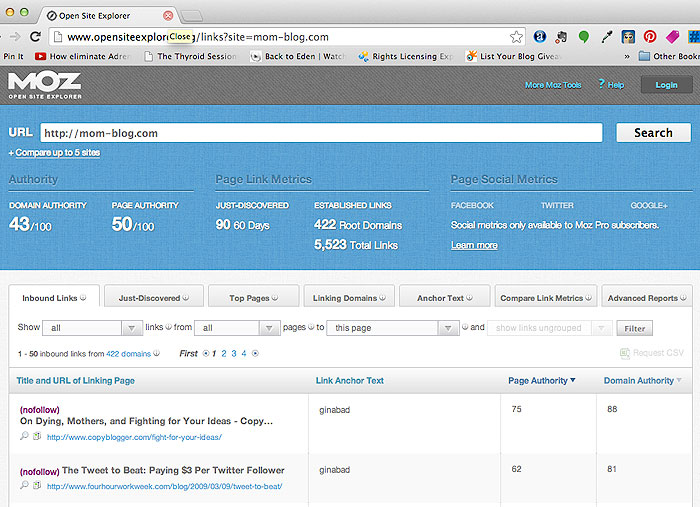Screen dimensions: 700x507
Task: Go to next results page arrow
Action: [x=255, y=353]
